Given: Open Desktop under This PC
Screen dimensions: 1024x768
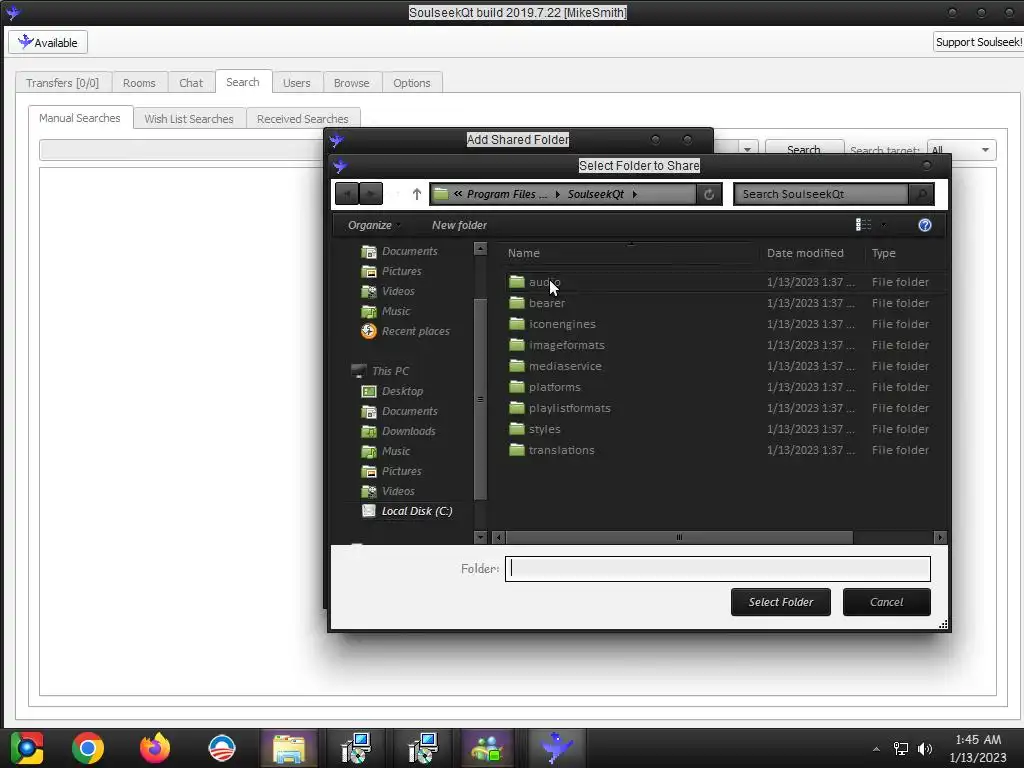Looking at the screenshot, I should point(392,391).
